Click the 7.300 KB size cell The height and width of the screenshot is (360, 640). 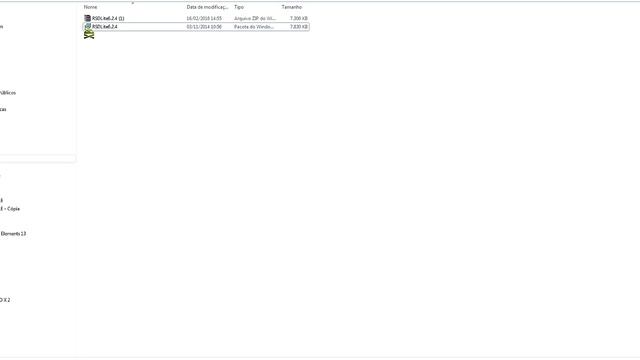(299, 18)
